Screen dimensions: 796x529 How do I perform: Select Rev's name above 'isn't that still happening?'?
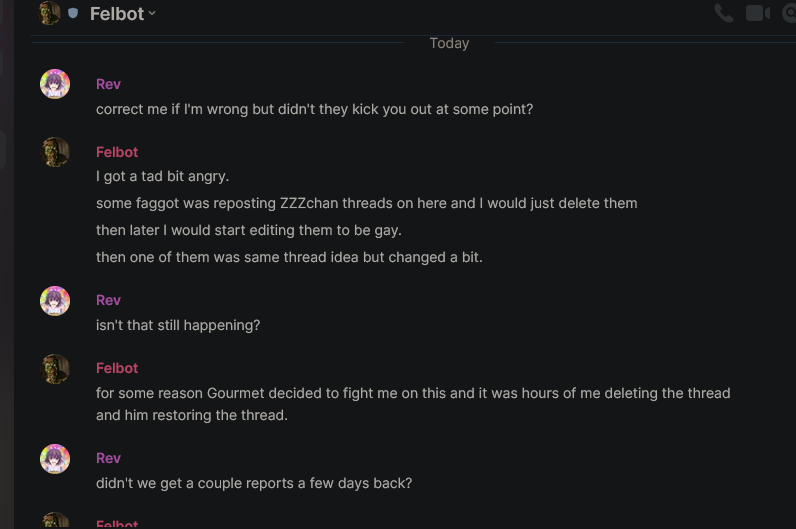pyautogui.click(x=108, y=301)
